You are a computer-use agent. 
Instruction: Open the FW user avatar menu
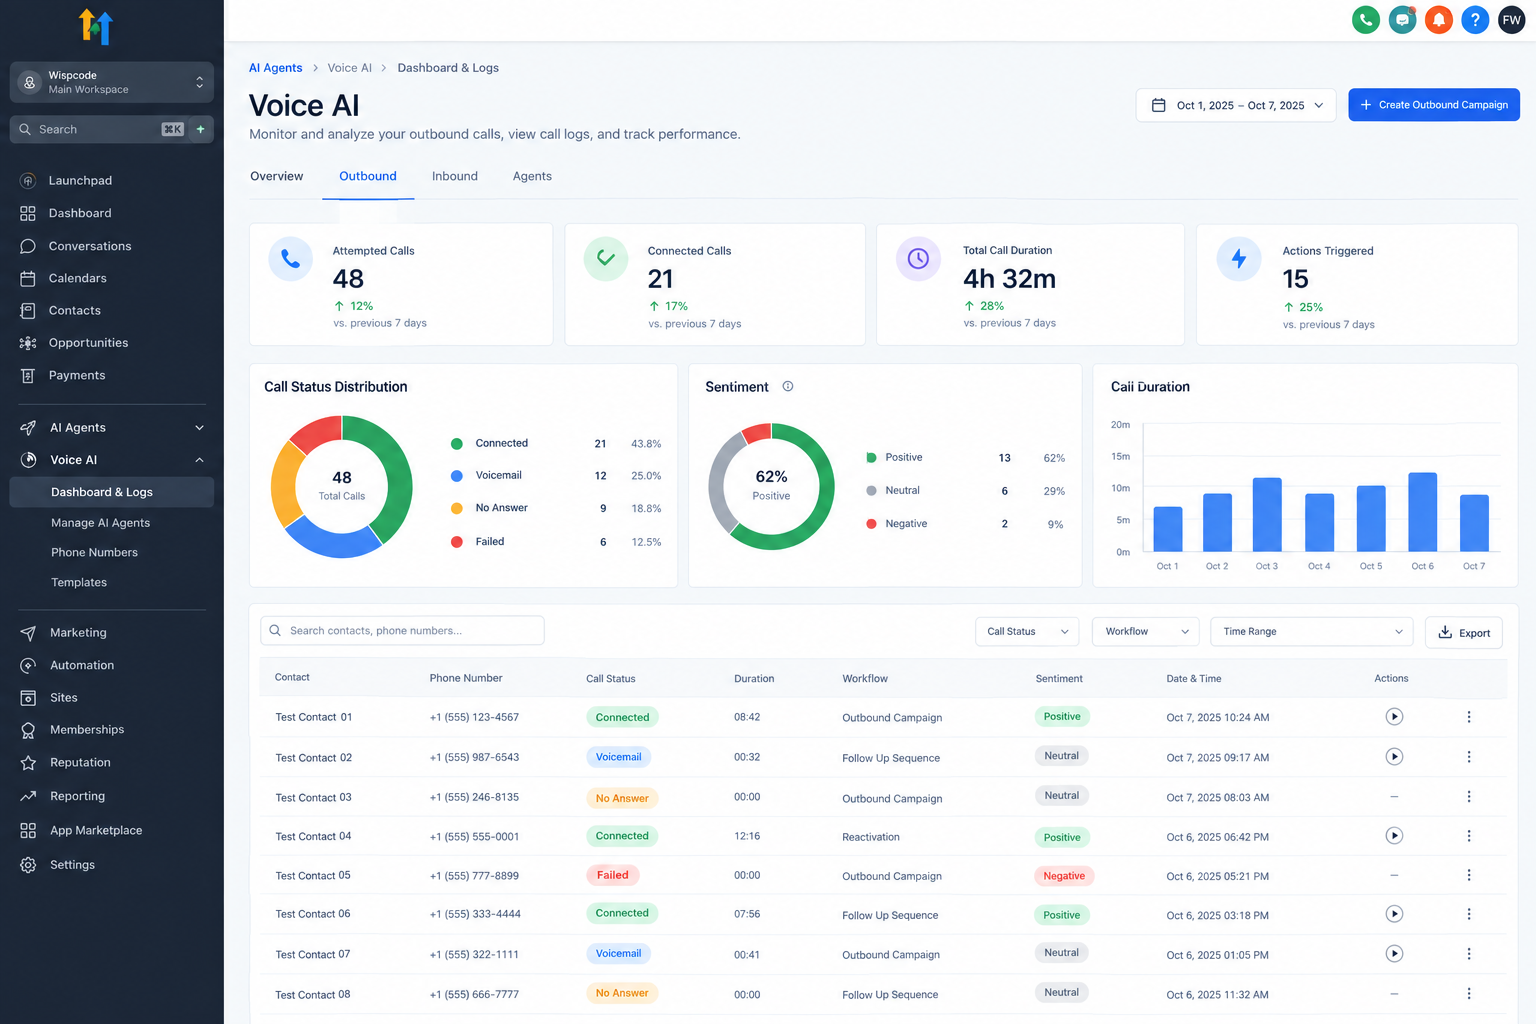coord(1511,19)
